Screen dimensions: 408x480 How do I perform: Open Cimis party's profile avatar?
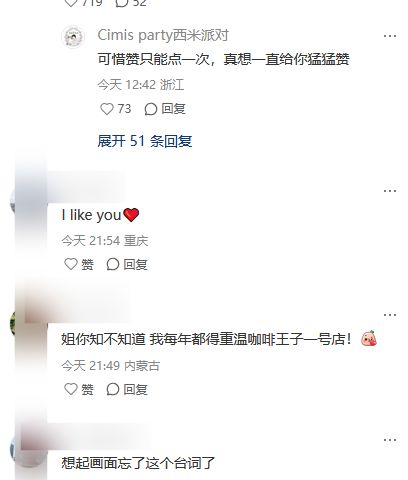click(73, 37)
